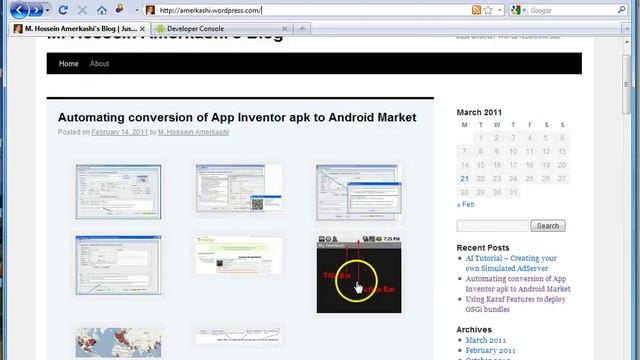640x360 pixels.
Task: Click the blog sidebar search text field
Action: pos(492,226)
